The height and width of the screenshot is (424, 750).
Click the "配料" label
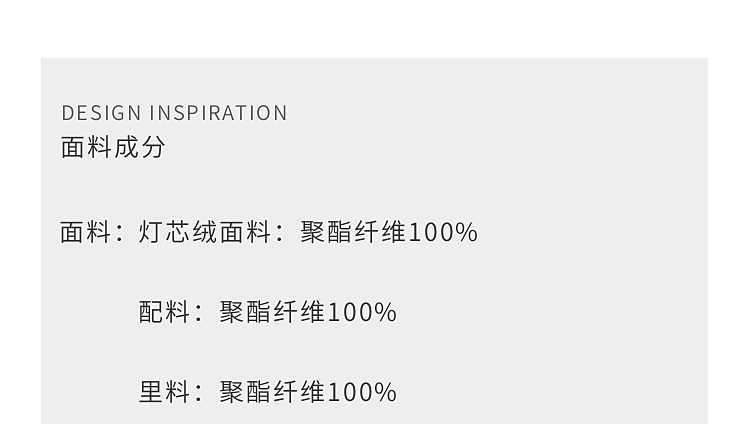(165, 313)
